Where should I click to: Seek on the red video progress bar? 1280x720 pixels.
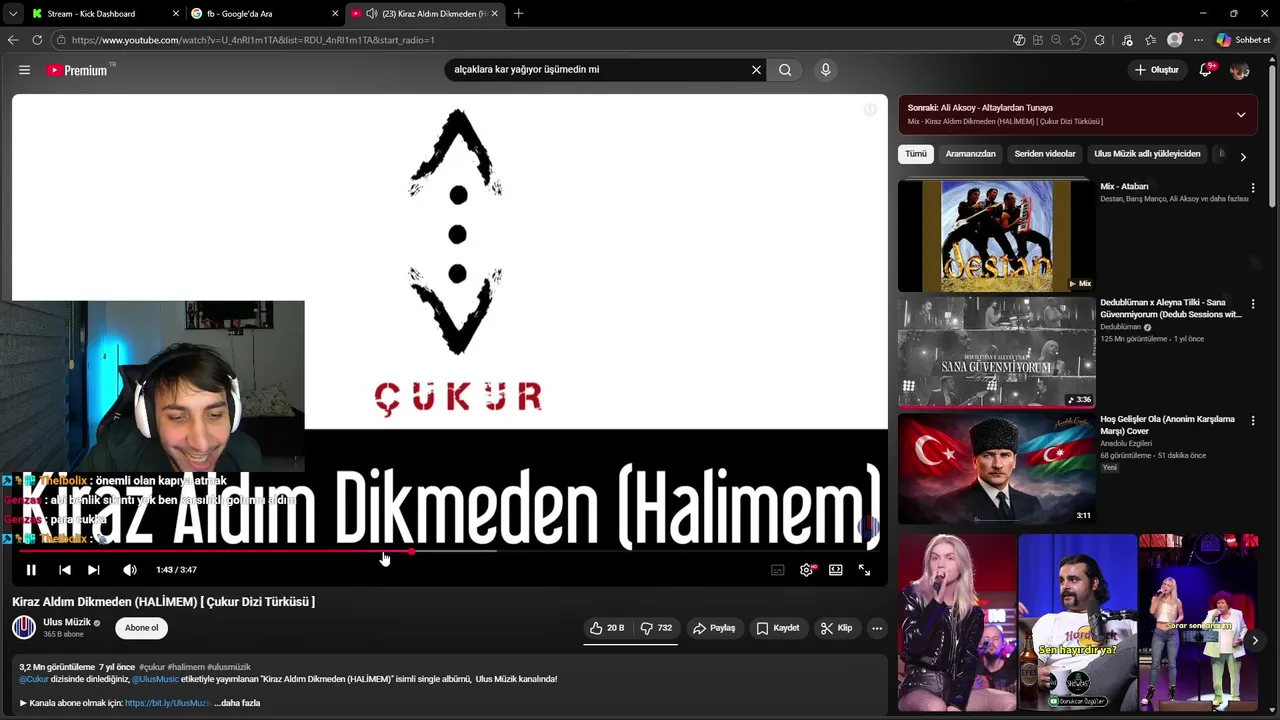click(450, 551)
